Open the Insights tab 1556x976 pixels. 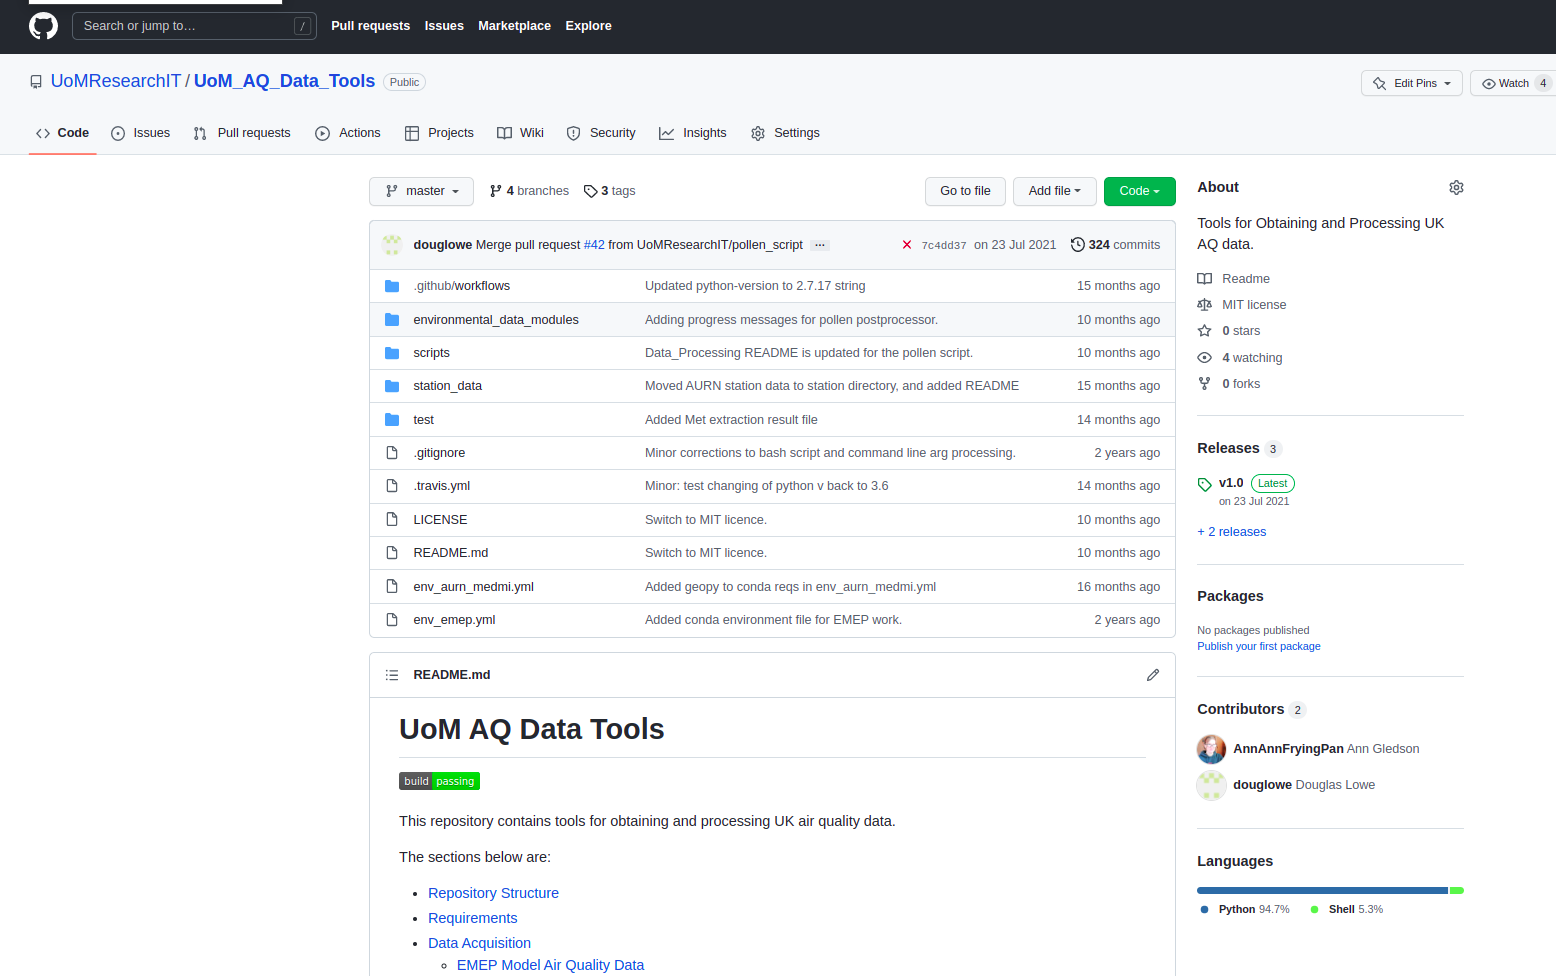pyautogui.click(x=693, y=133)
